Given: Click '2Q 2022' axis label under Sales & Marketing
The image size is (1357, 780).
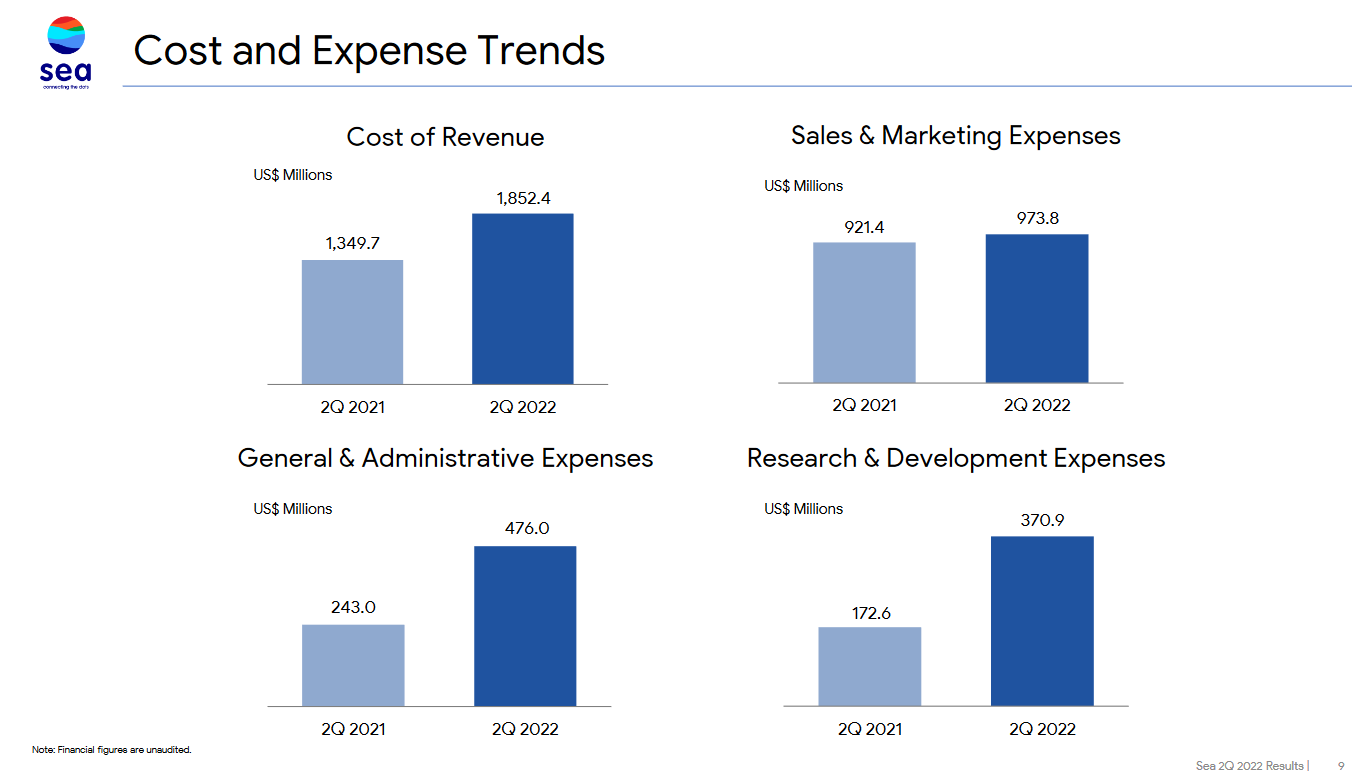Looking at the screenshot, I should coord(1037,405).
